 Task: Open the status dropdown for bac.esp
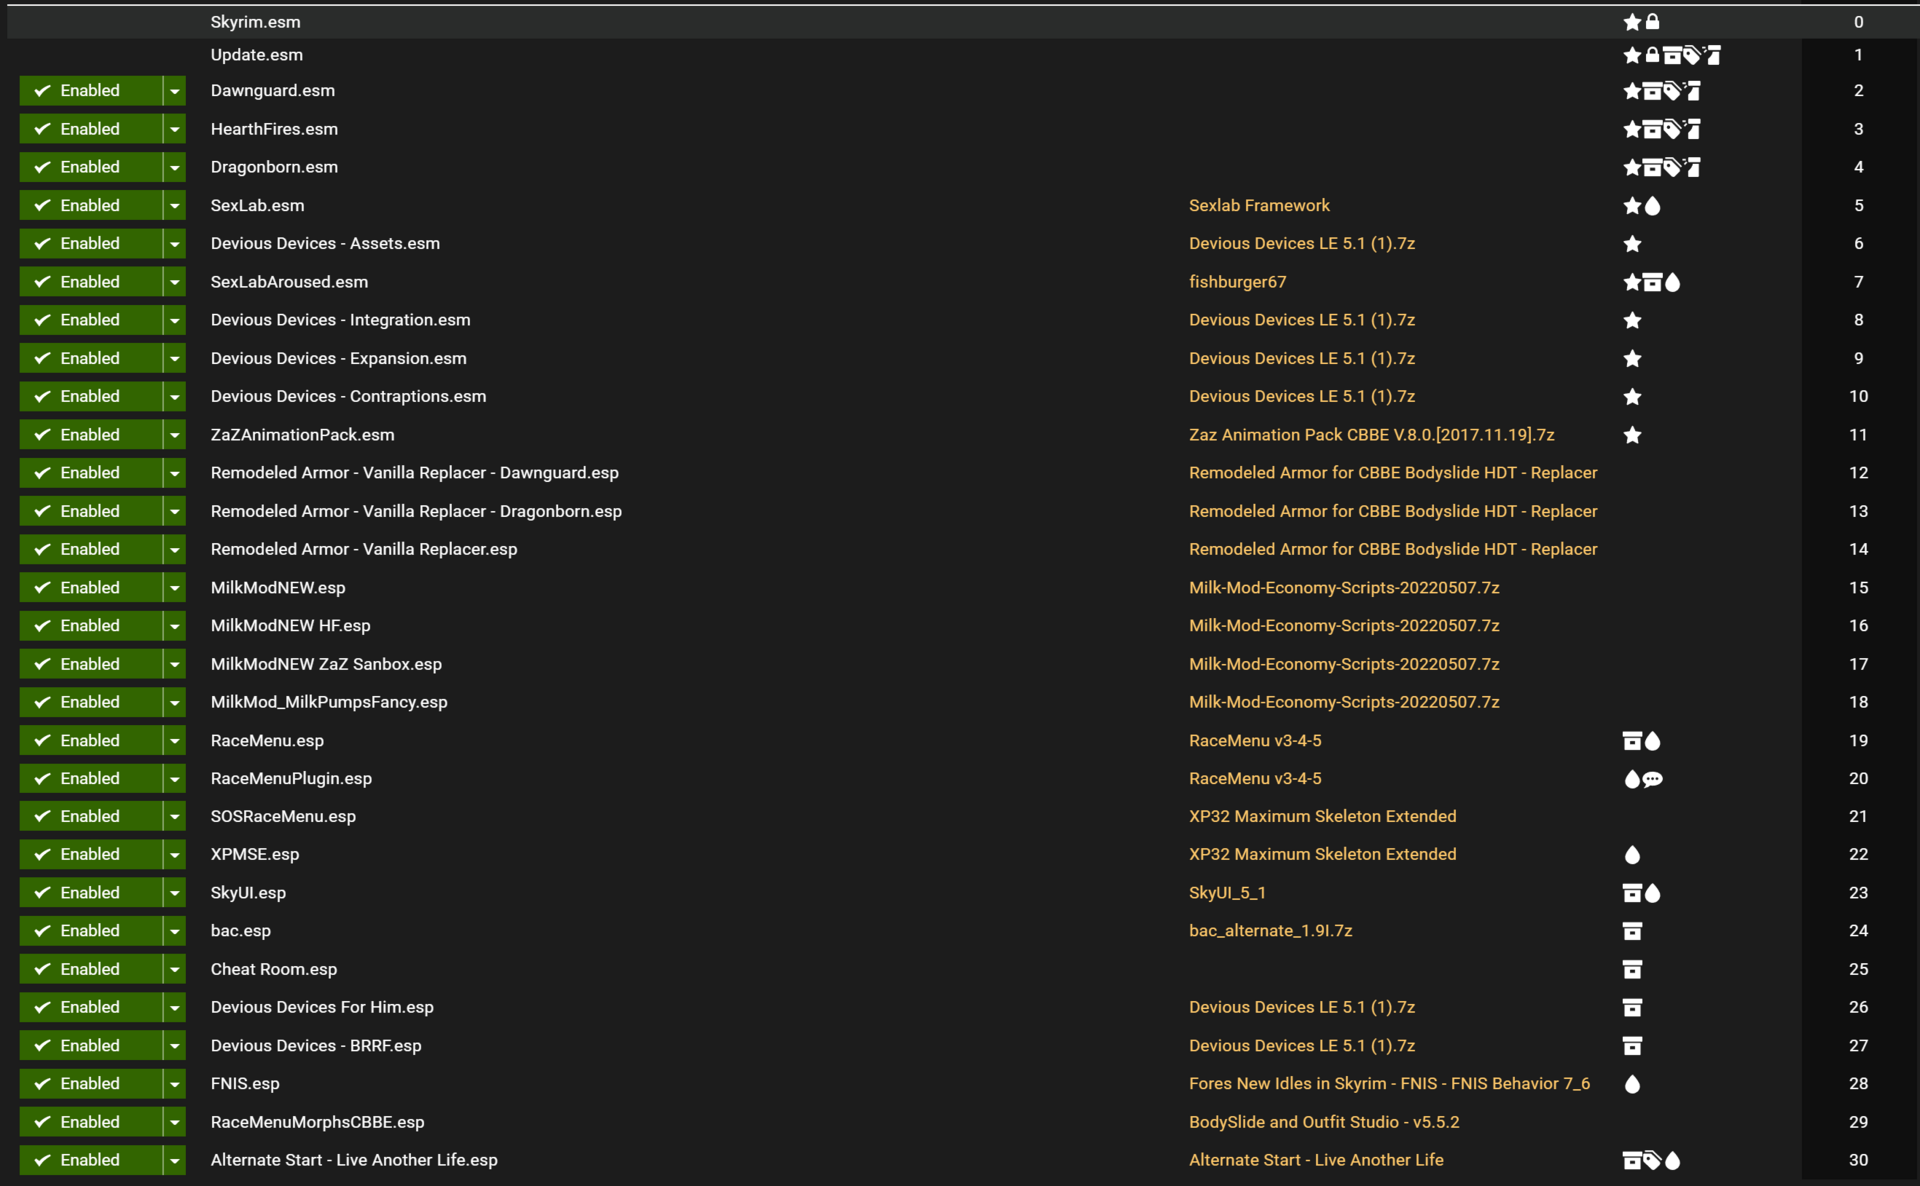tap(175, 931)
